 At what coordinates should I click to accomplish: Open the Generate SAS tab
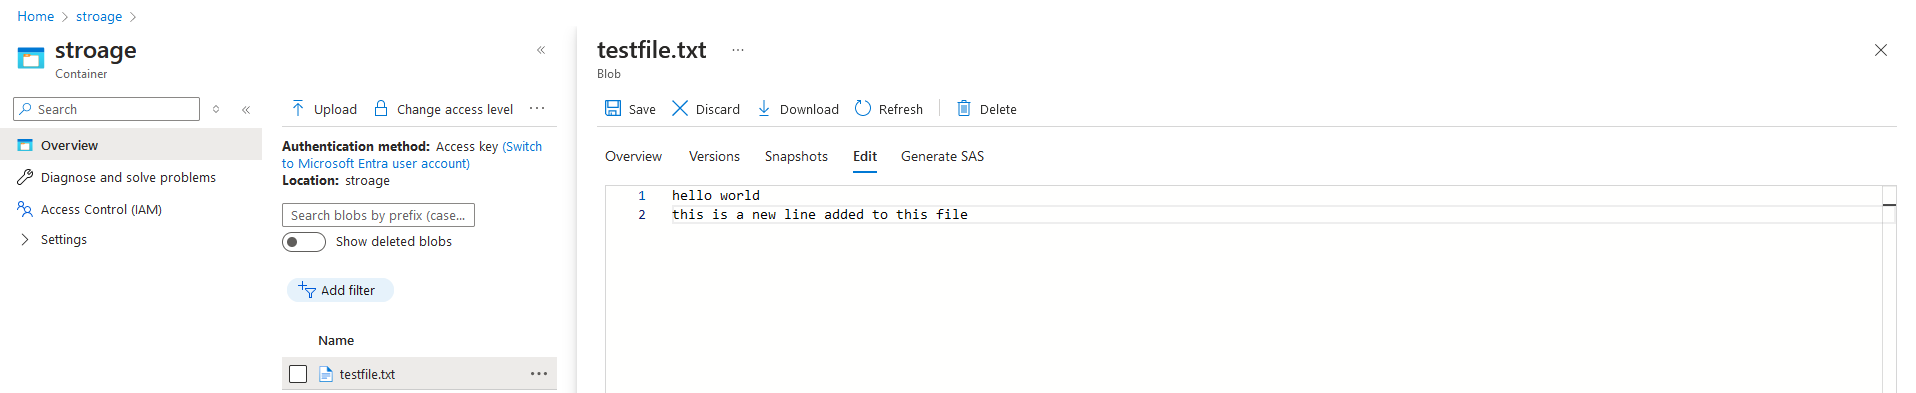[x=942, y=156]
